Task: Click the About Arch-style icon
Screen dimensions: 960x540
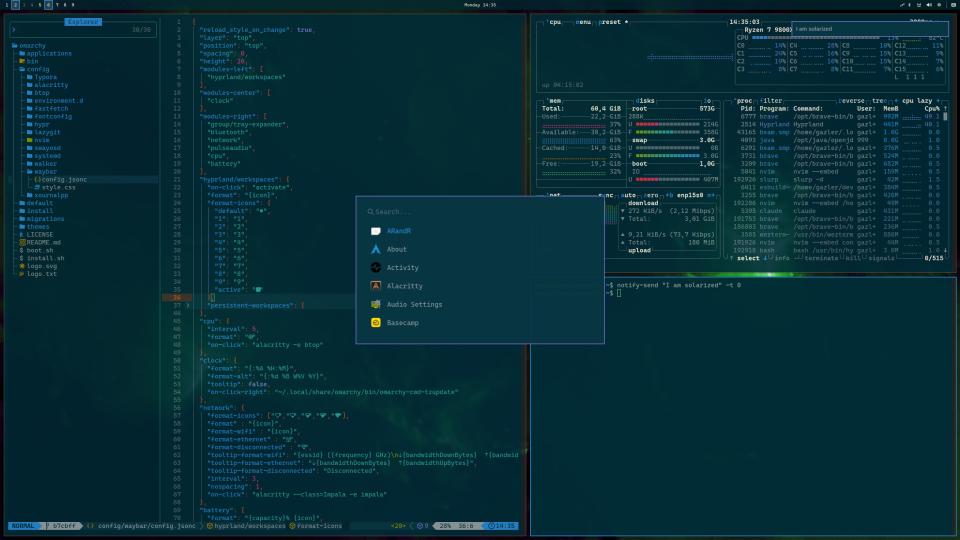Action: (x=376, y=249)
